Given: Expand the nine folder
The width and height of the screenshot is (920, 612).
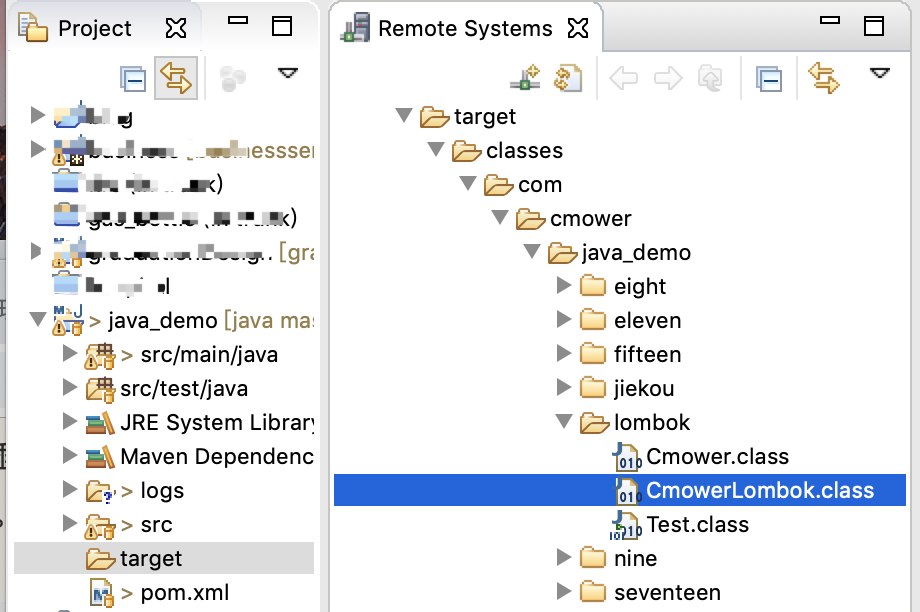Looking at the screenshot, I should 564,557.
